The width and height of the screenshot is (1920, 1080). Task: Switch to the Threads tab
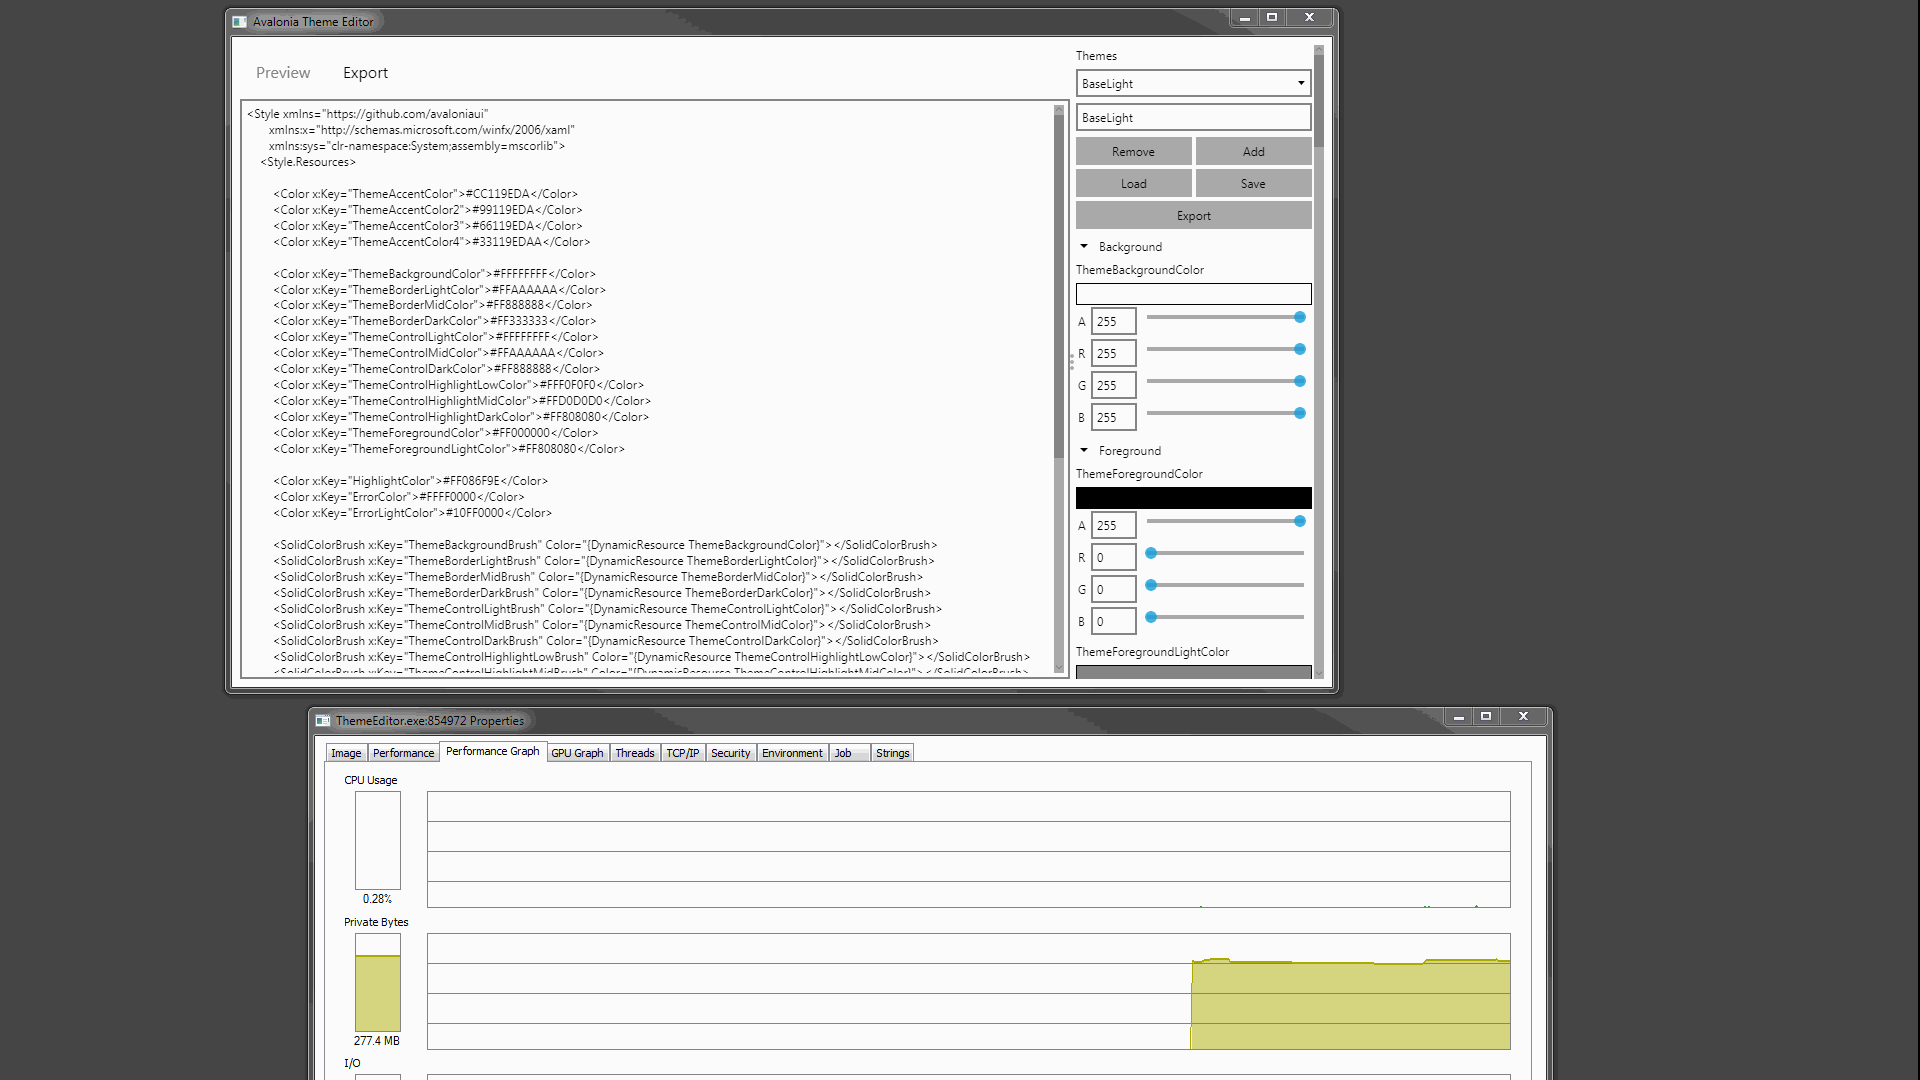(634, 752)
